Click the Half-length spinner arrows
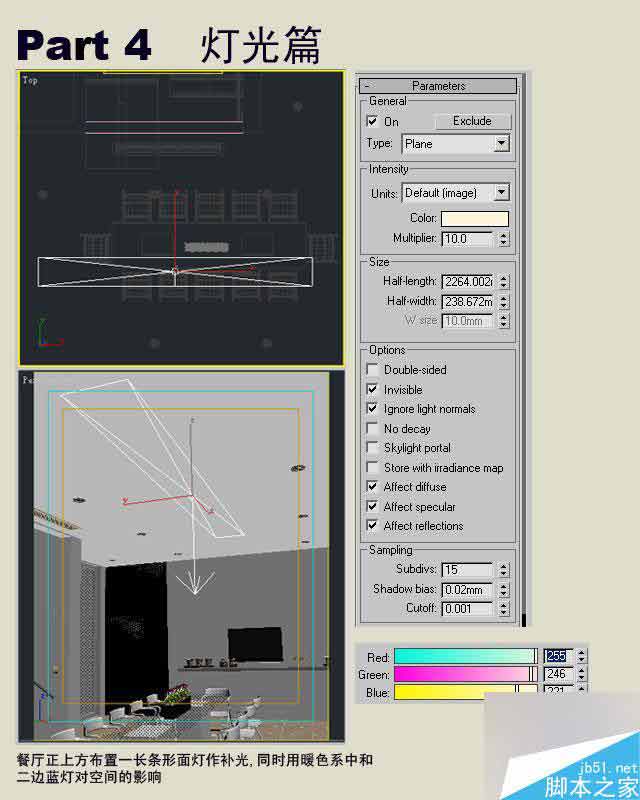The width and height of the screenshot is (640, 800). pos(504,282)
